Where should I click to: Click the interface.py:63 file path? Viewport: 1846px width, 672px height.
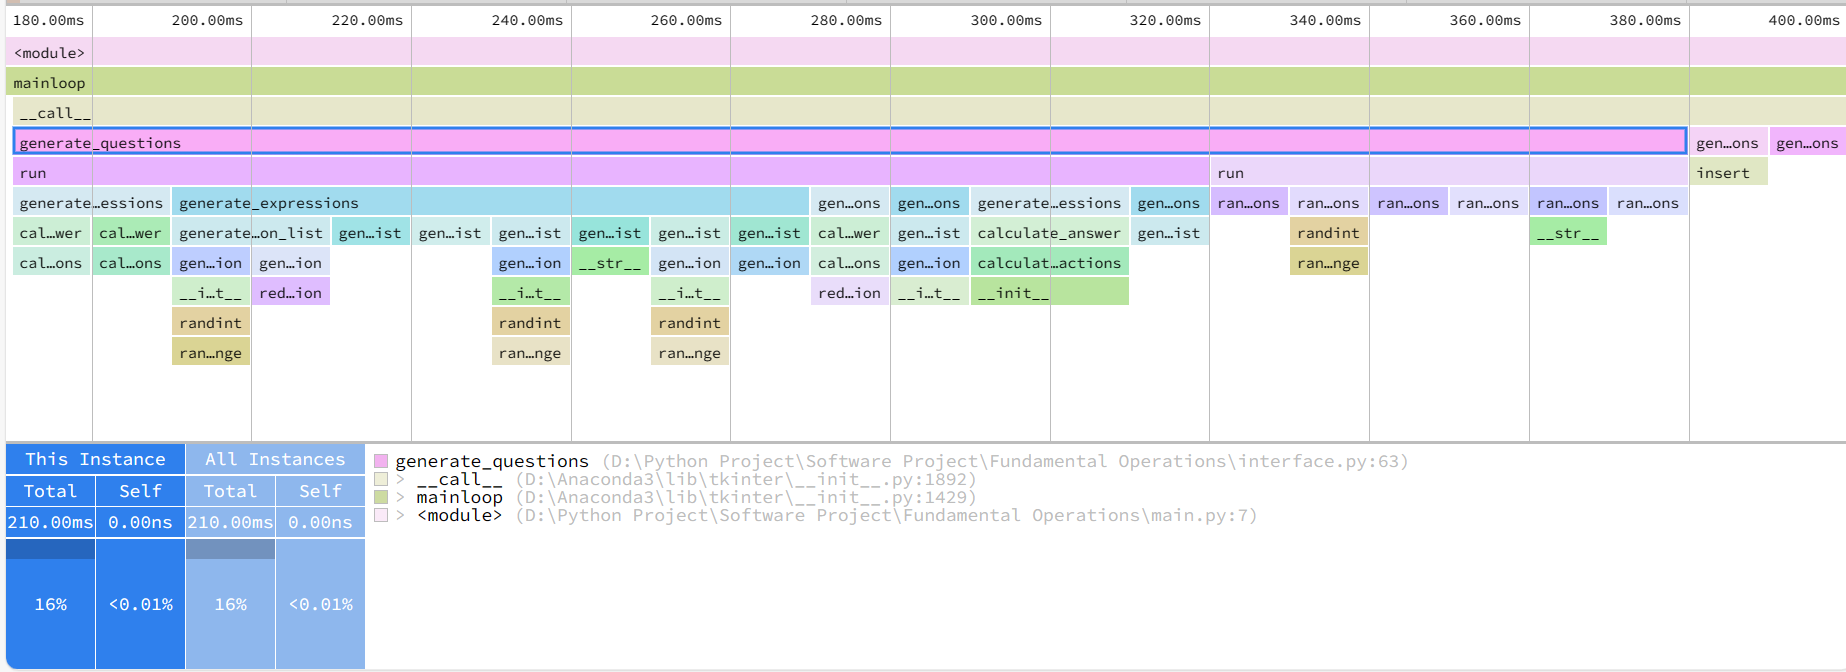click(x=1005, y=461)
